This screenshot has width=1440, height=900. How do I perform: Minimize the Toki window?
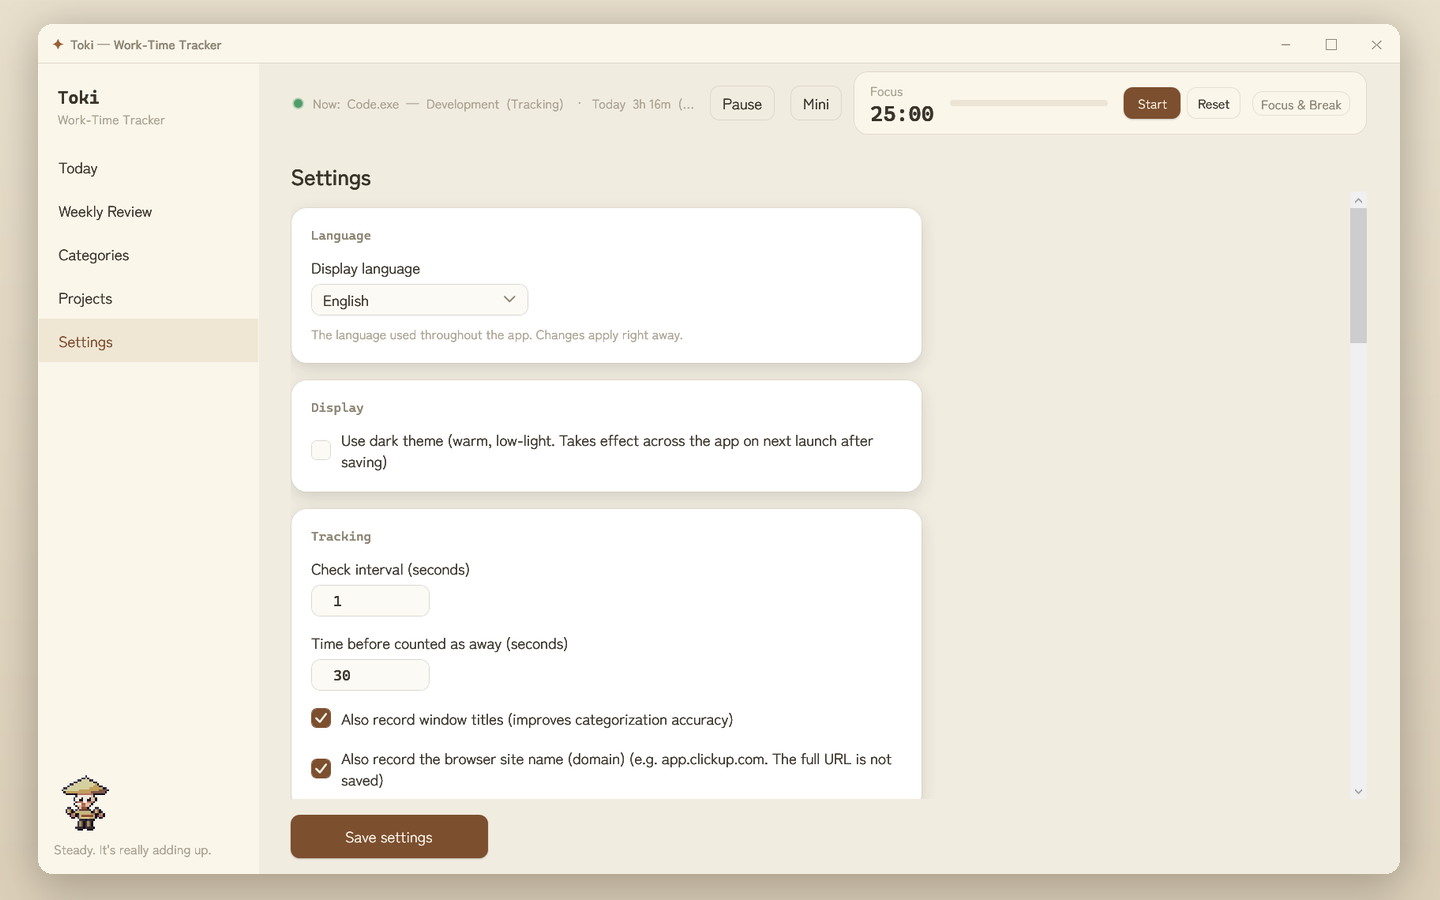click(x=1286, y=45)
